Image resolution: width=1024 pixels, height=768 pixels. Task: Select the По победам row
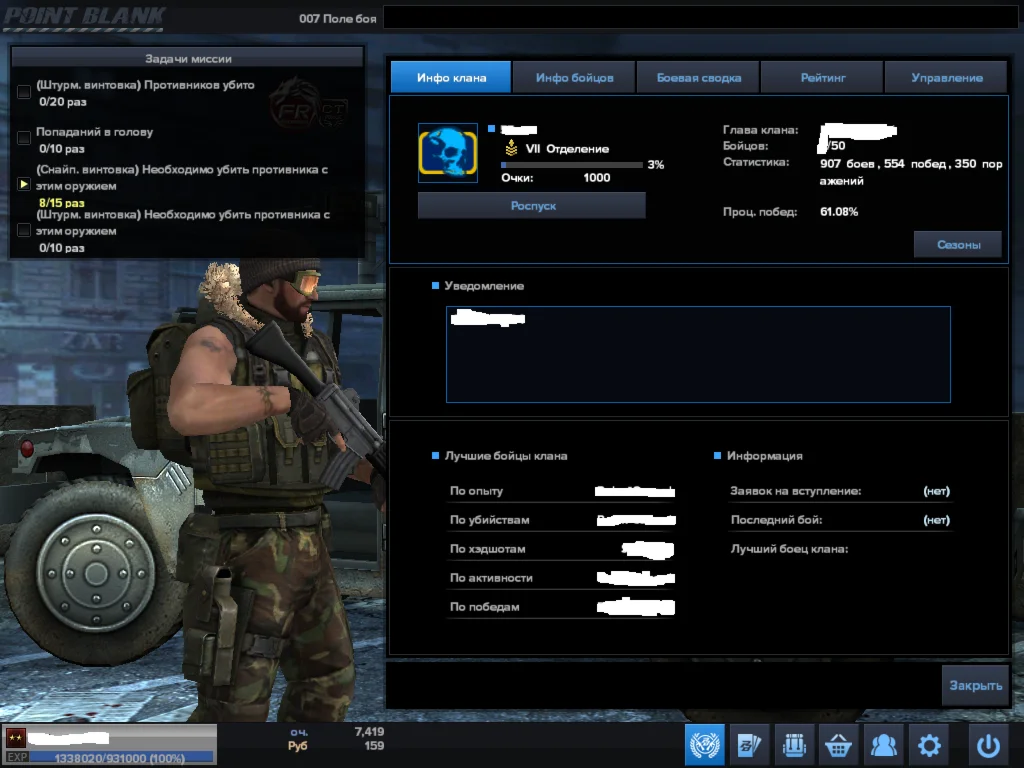coord(562,607)
